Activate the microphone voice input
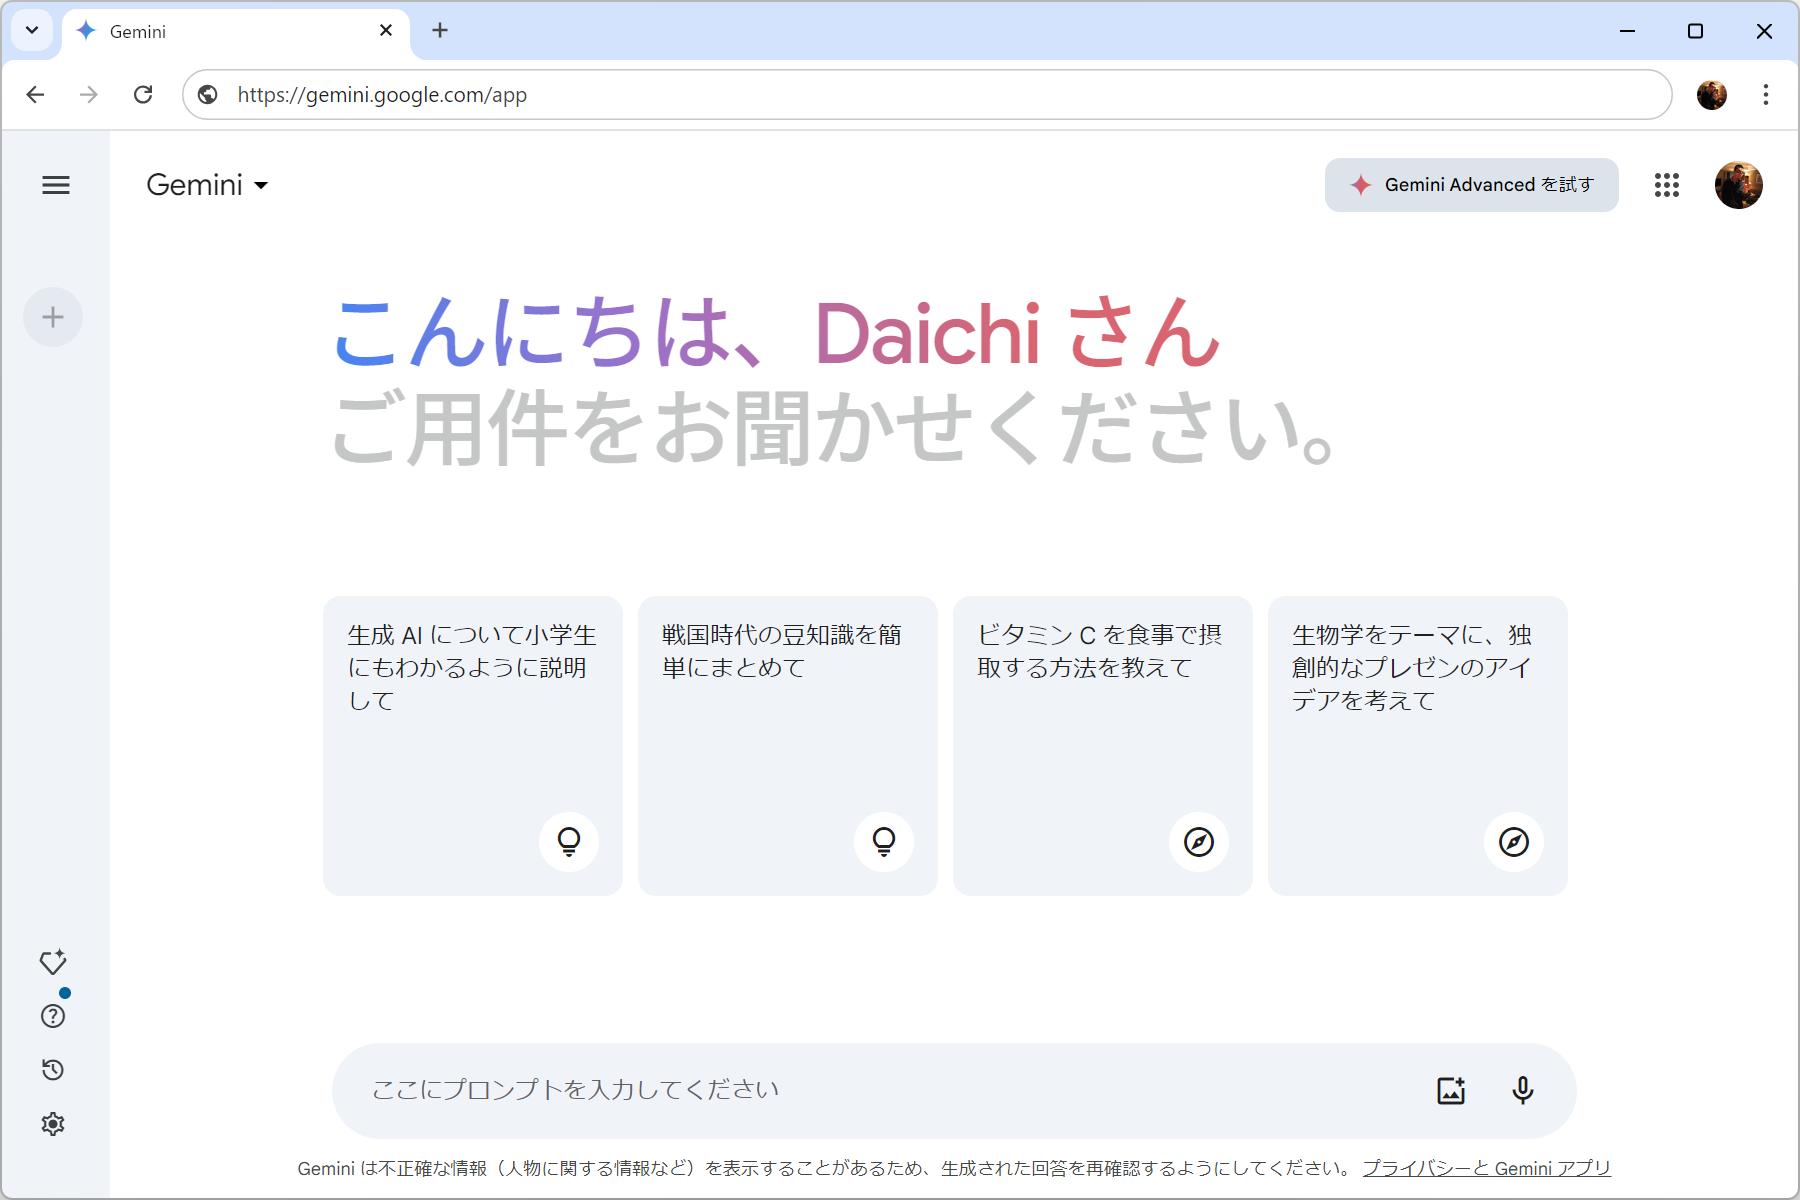 pos(1522,1090)
